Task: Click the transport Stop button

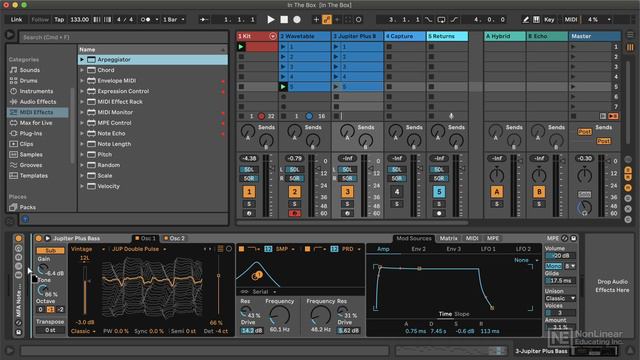Action: 284,19
